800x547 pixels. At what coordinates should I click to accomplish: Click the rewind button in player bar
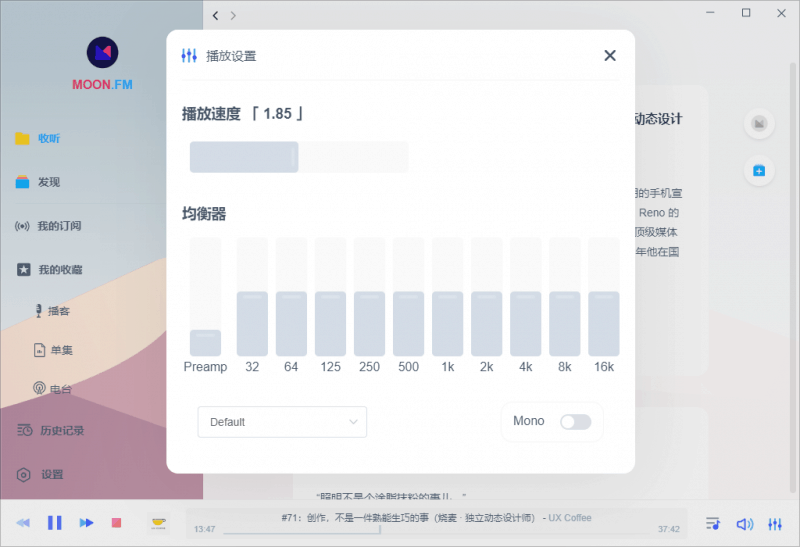pos(23,522)
